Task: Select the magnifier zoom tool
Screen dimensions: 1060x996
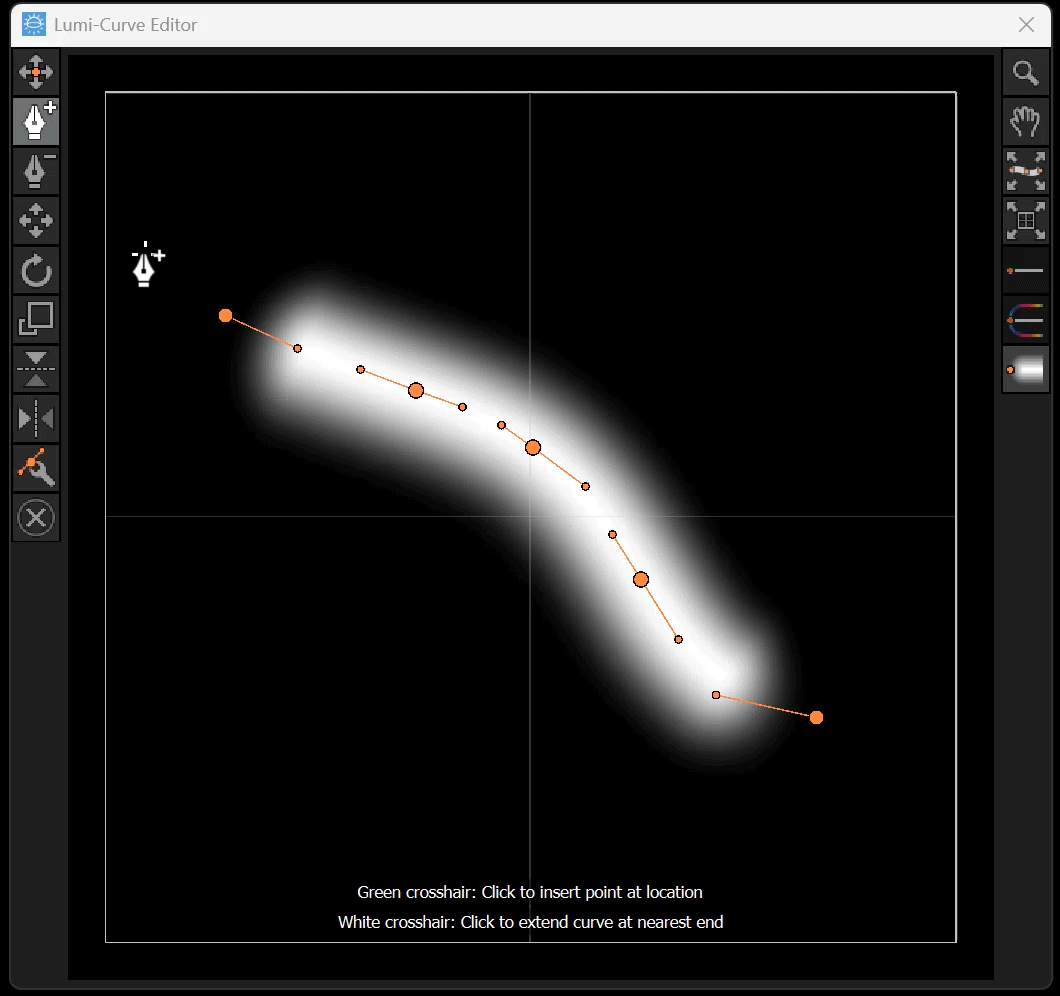Action: click(1025, 73)
